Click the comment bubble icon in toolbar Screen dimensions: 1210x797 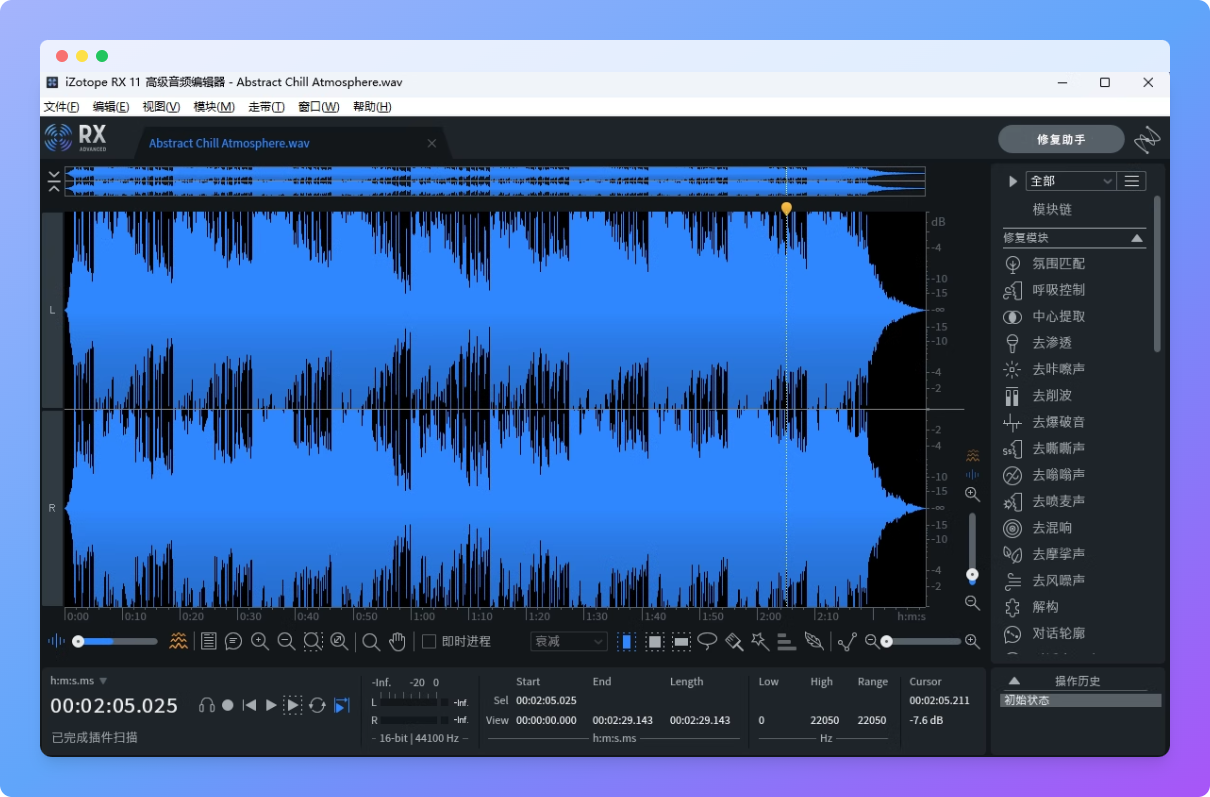234,641
